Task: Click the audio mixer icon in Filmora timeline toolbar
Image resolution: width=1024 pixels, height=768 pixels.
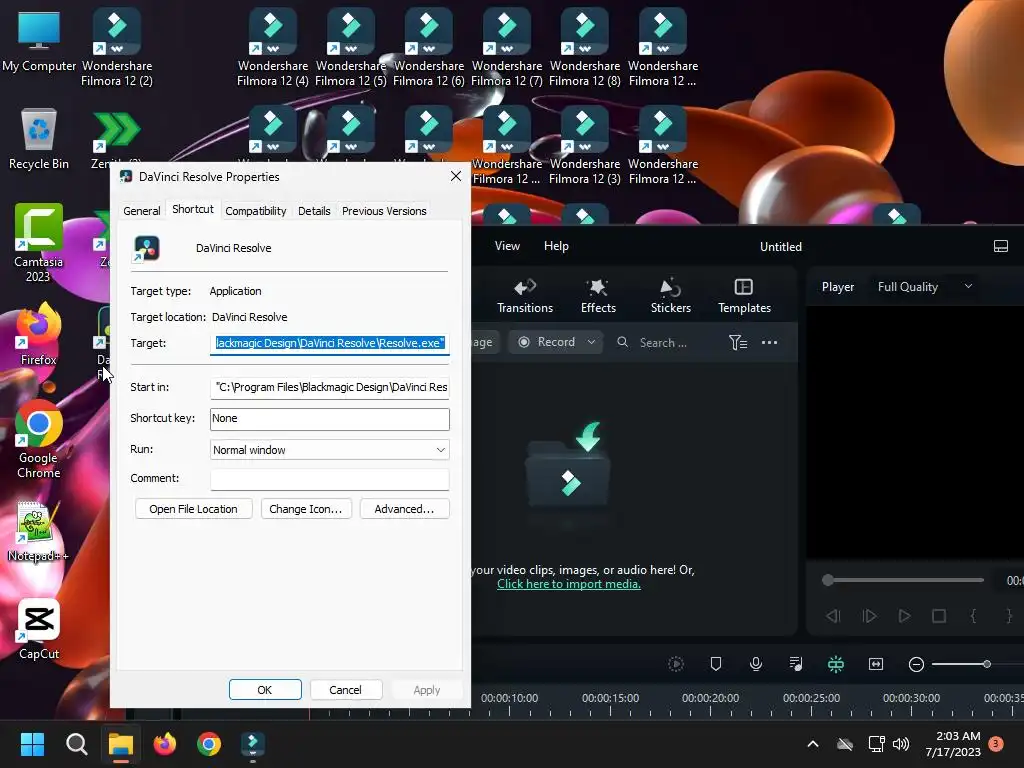Action: coord(795,664)
